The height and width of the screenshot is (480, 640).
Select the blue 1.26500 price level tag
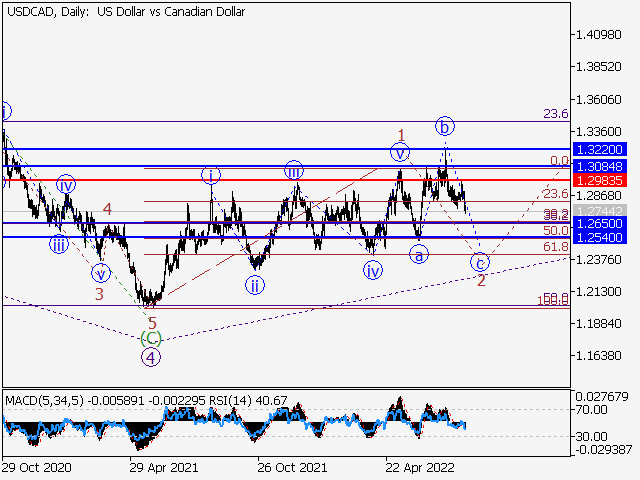coord(600,224)
